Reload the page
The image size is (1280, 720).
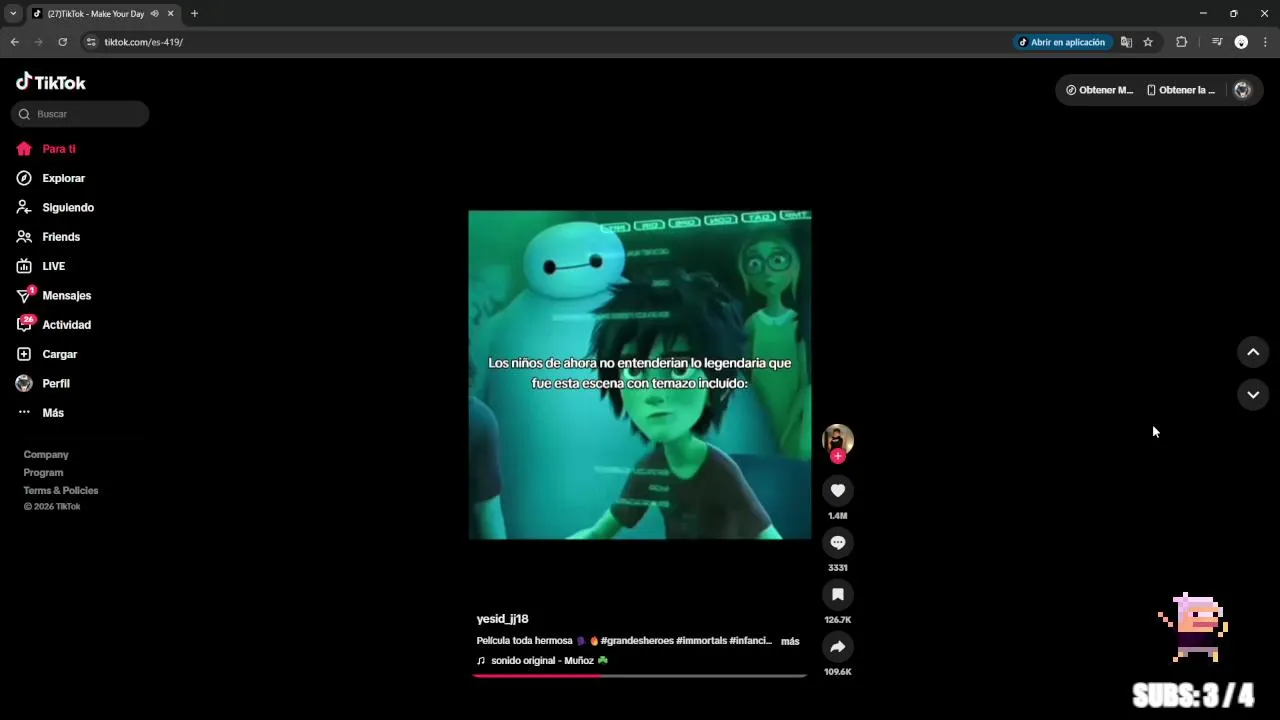click(x=62, y=42)
